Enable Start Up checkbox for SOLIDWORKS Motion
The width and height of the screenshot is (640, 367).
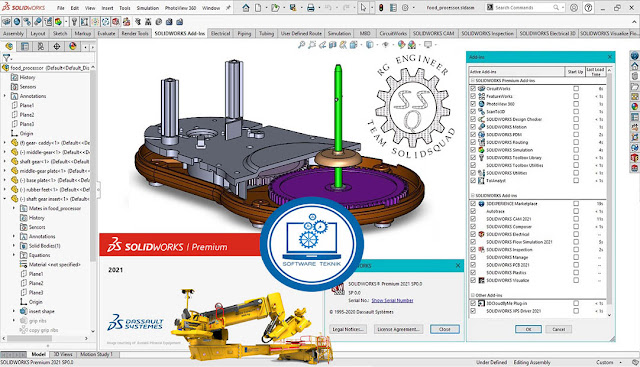(x=576, y=127)
